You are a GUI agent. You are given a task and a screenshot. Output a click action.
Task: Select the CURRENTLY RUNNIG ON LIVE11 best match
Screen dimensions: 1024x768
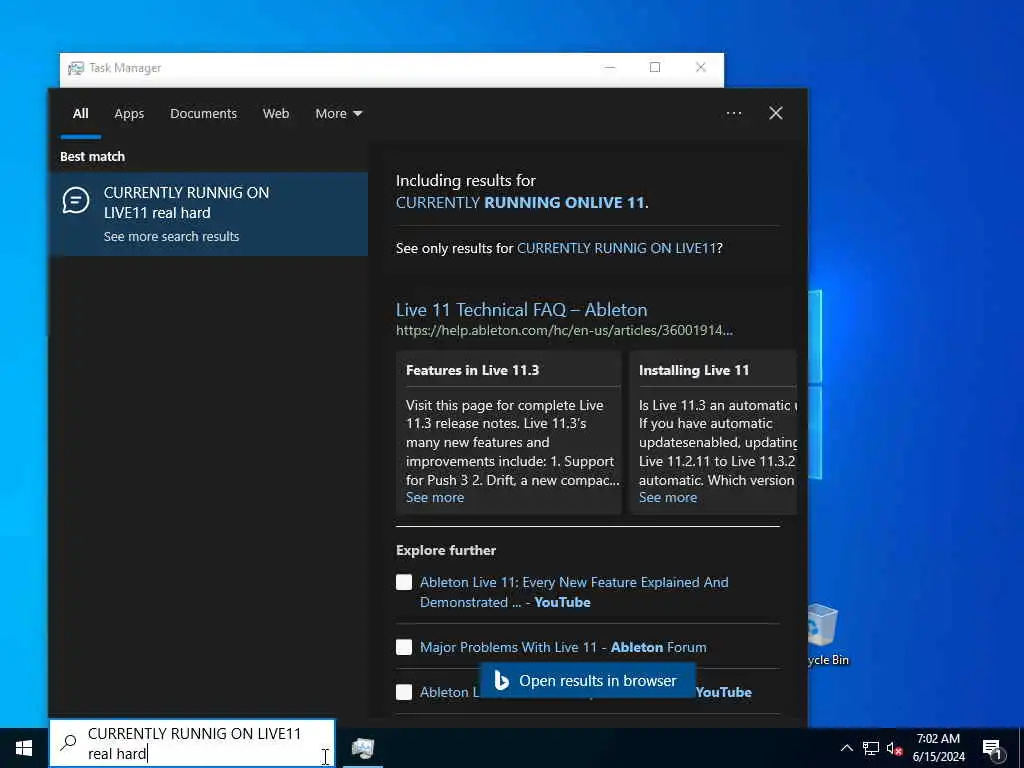(208, 214)
